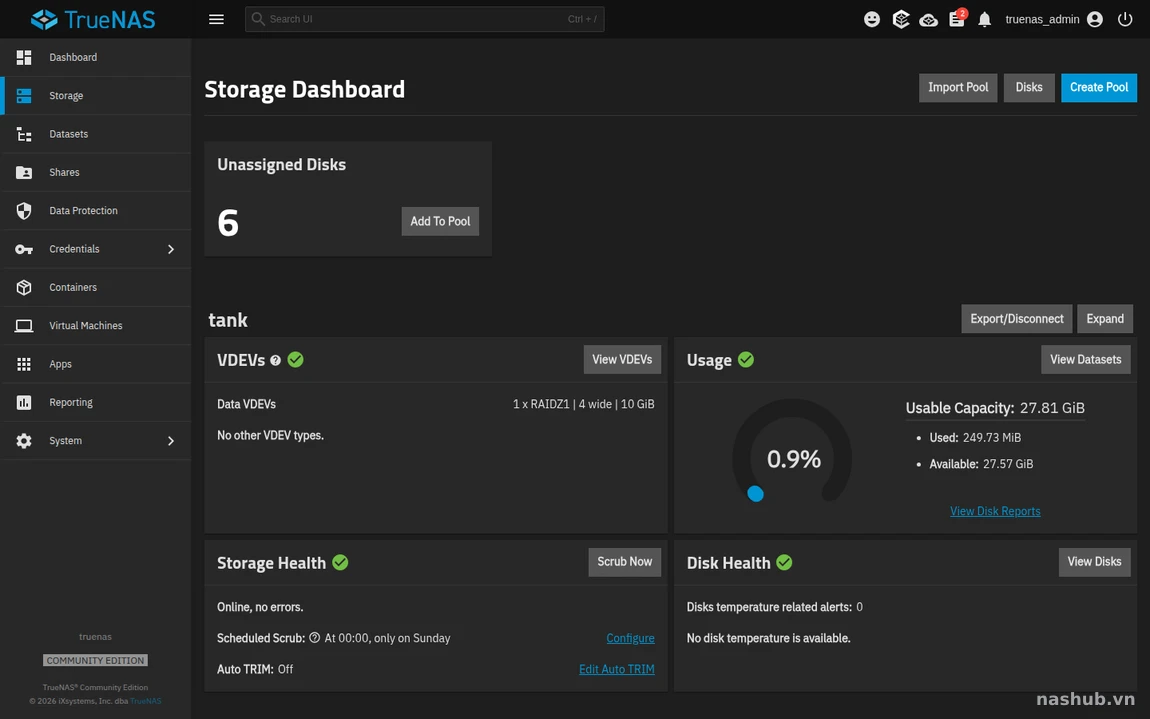Screen dimensions: 1150x719
Task: Expand the Credentials submenu chevron
Action: coord(171,249)
